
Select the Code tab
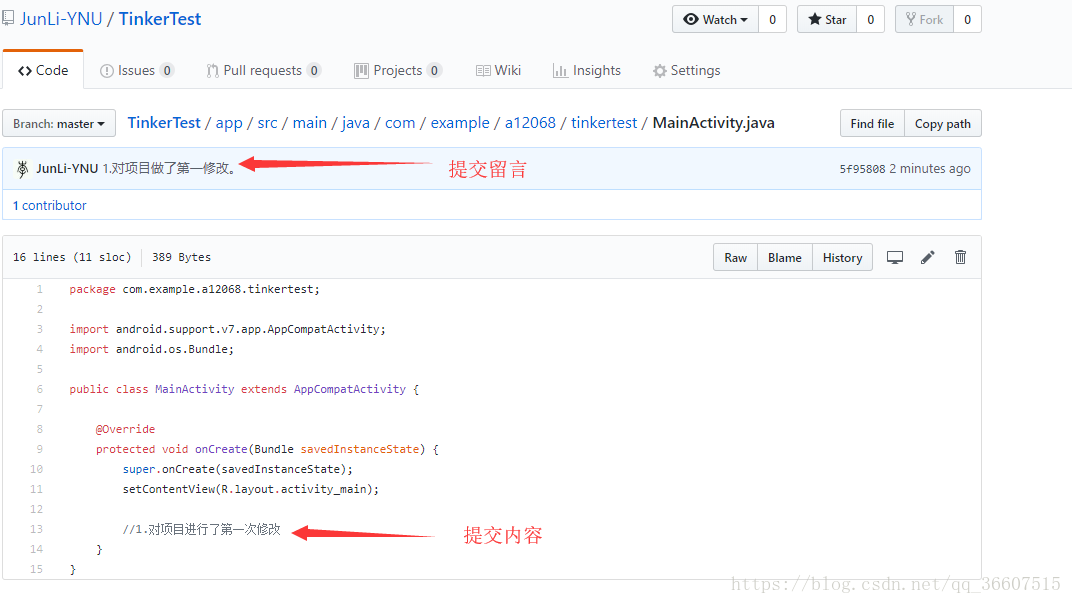point(43,70)
